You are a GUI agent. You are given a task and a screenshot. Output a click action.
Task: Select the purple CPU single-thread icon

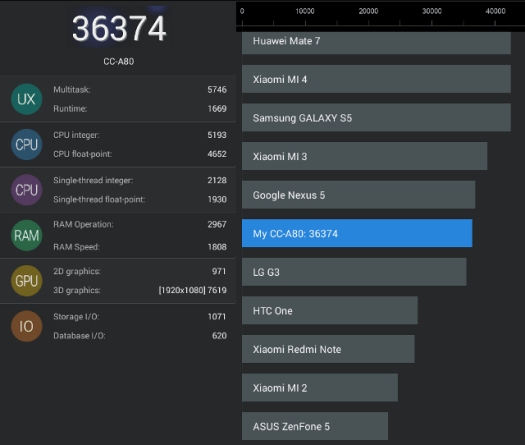[26, 190]
